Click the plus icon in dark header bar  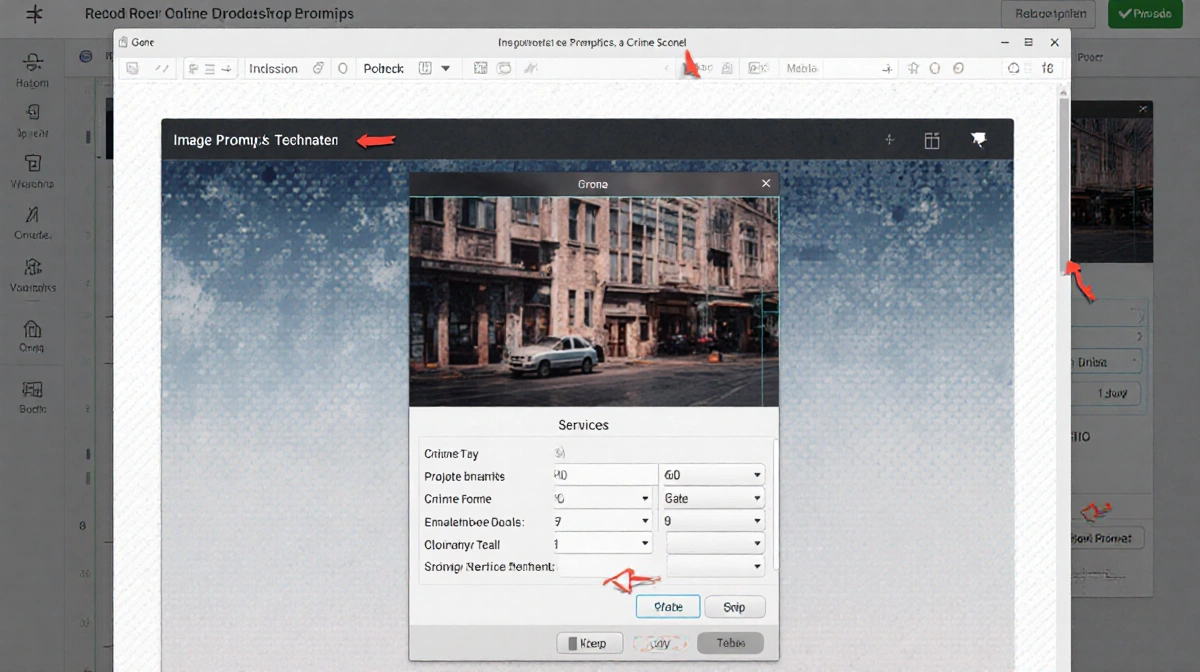coord(889,140)
